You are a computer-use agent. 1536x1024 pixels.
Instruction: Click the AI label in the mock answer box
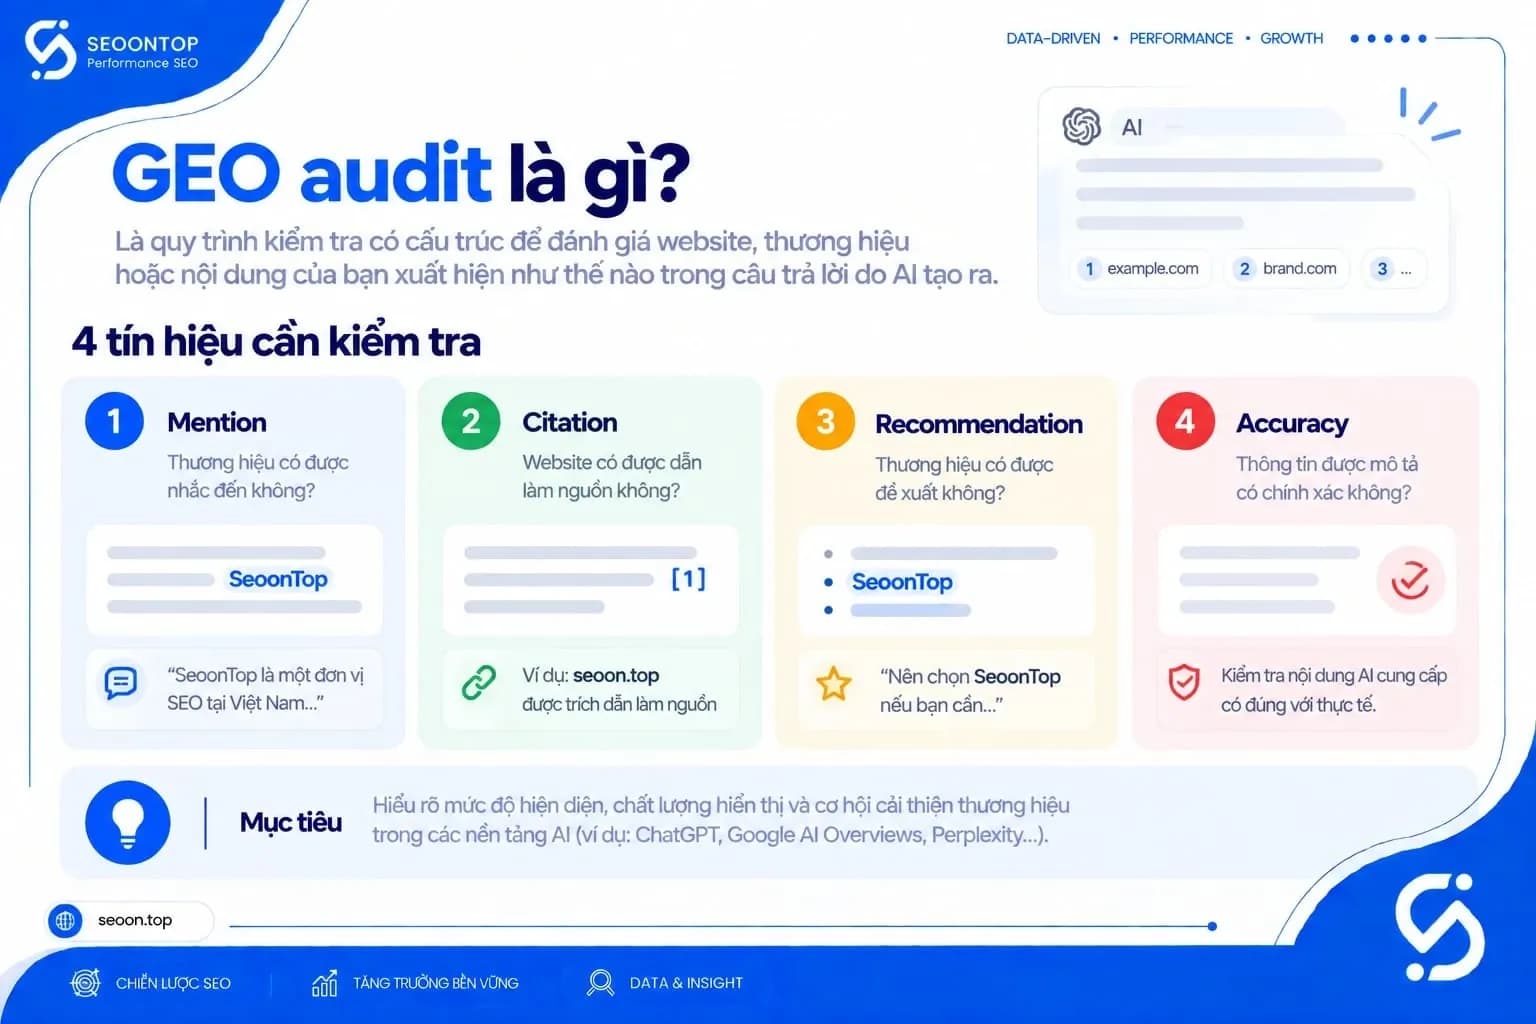coord(1132,127)
